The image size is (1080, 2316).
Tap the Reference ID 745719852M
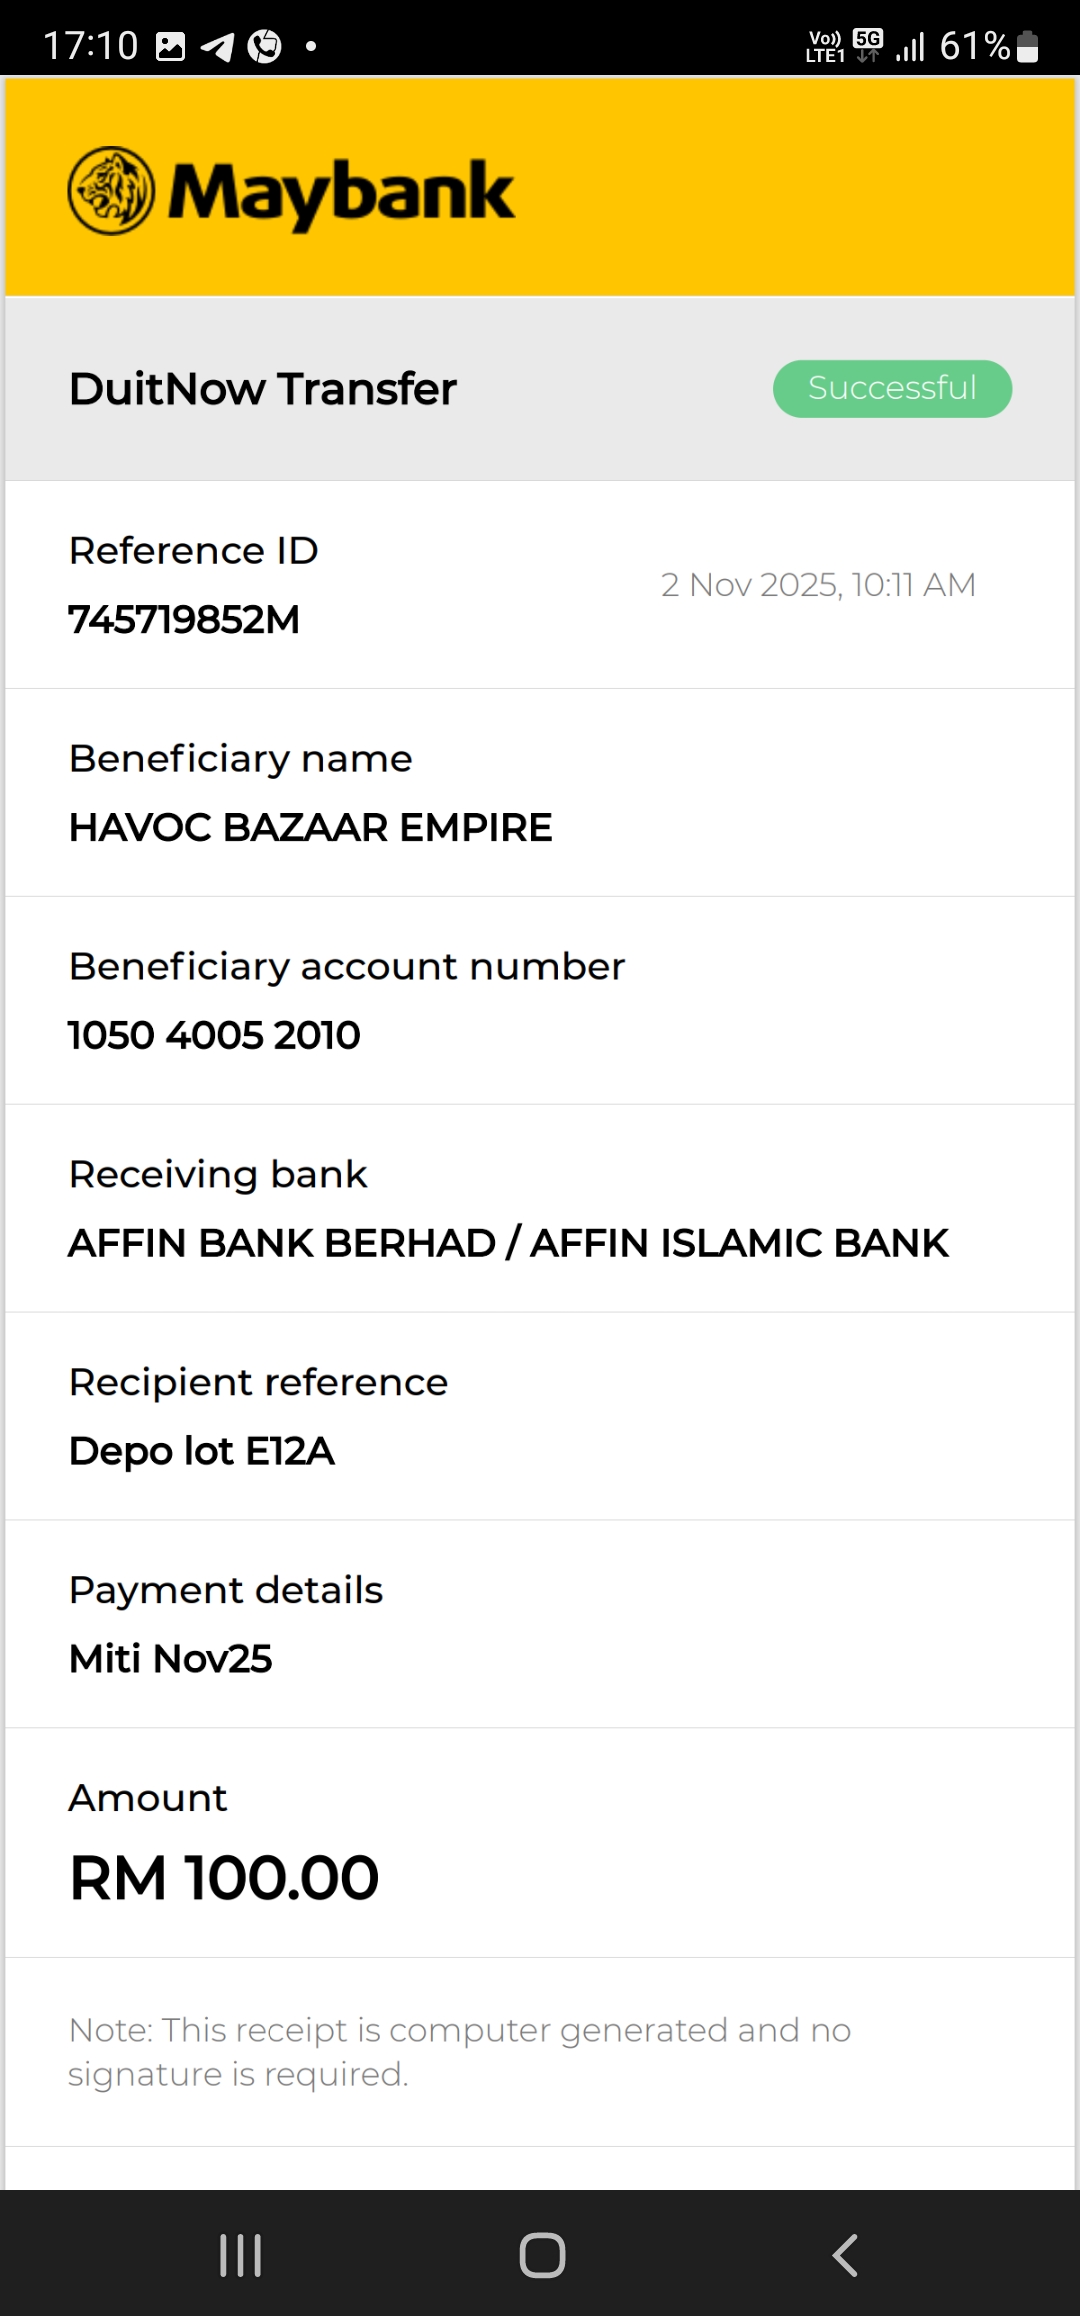pyautogui.click(x=184, y=620)
